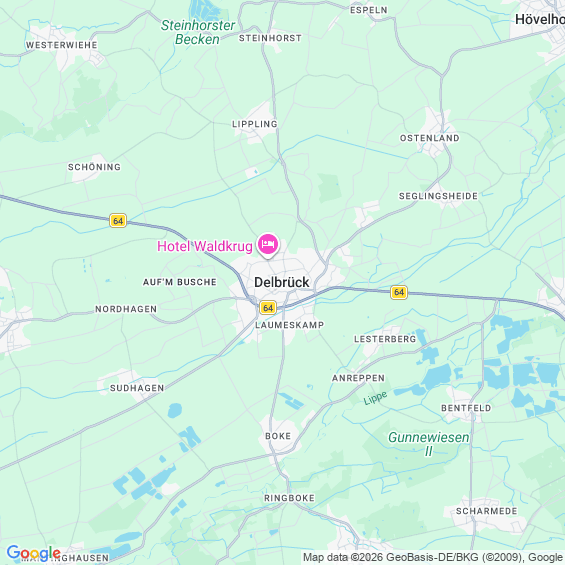Click the Sudhagen village label
Image resolution: width=565 pixels, height=565 pixels.
(x=137, y=388)
